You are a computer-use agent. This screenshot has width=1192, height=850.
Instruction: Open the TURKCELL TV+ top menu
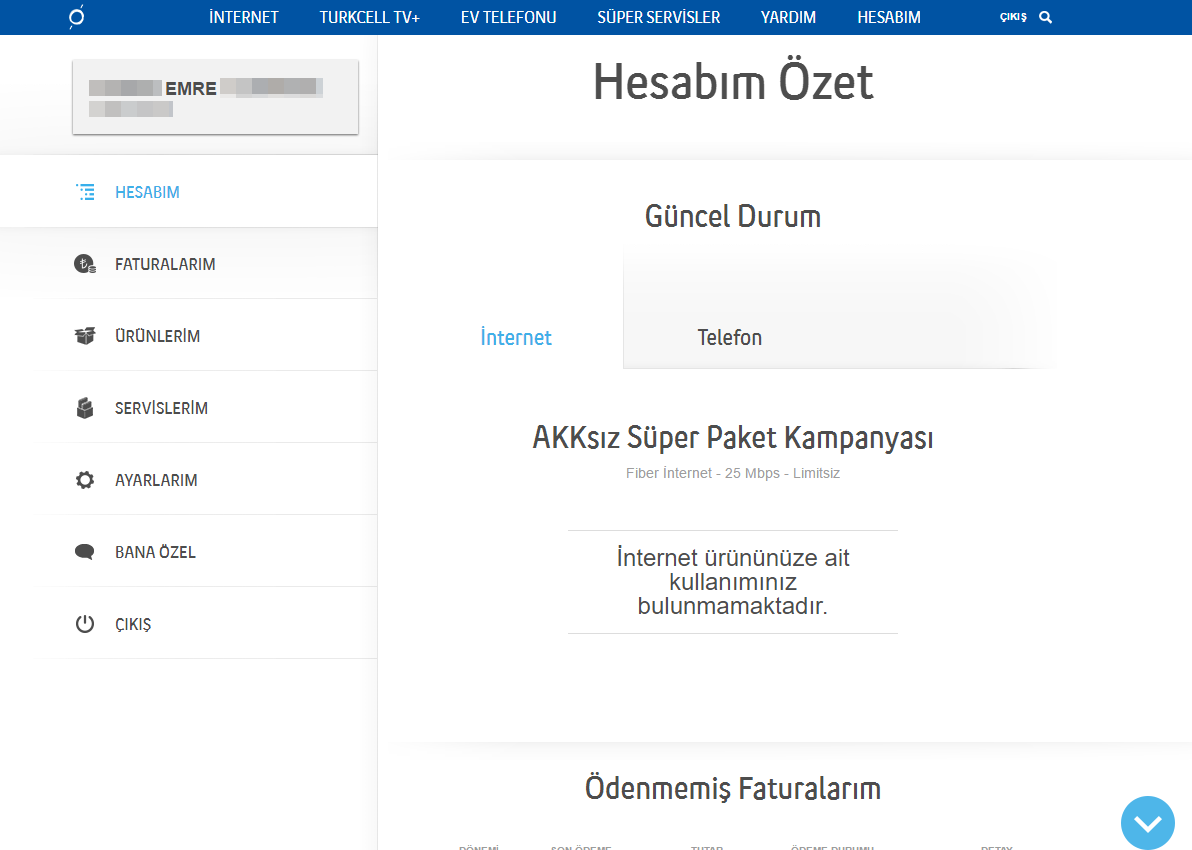[369, 17]
